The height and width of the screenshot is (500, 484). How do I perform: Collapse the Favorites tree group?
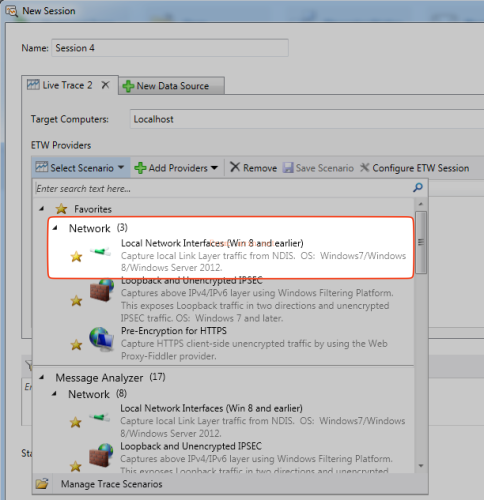[x=42, y=209]
